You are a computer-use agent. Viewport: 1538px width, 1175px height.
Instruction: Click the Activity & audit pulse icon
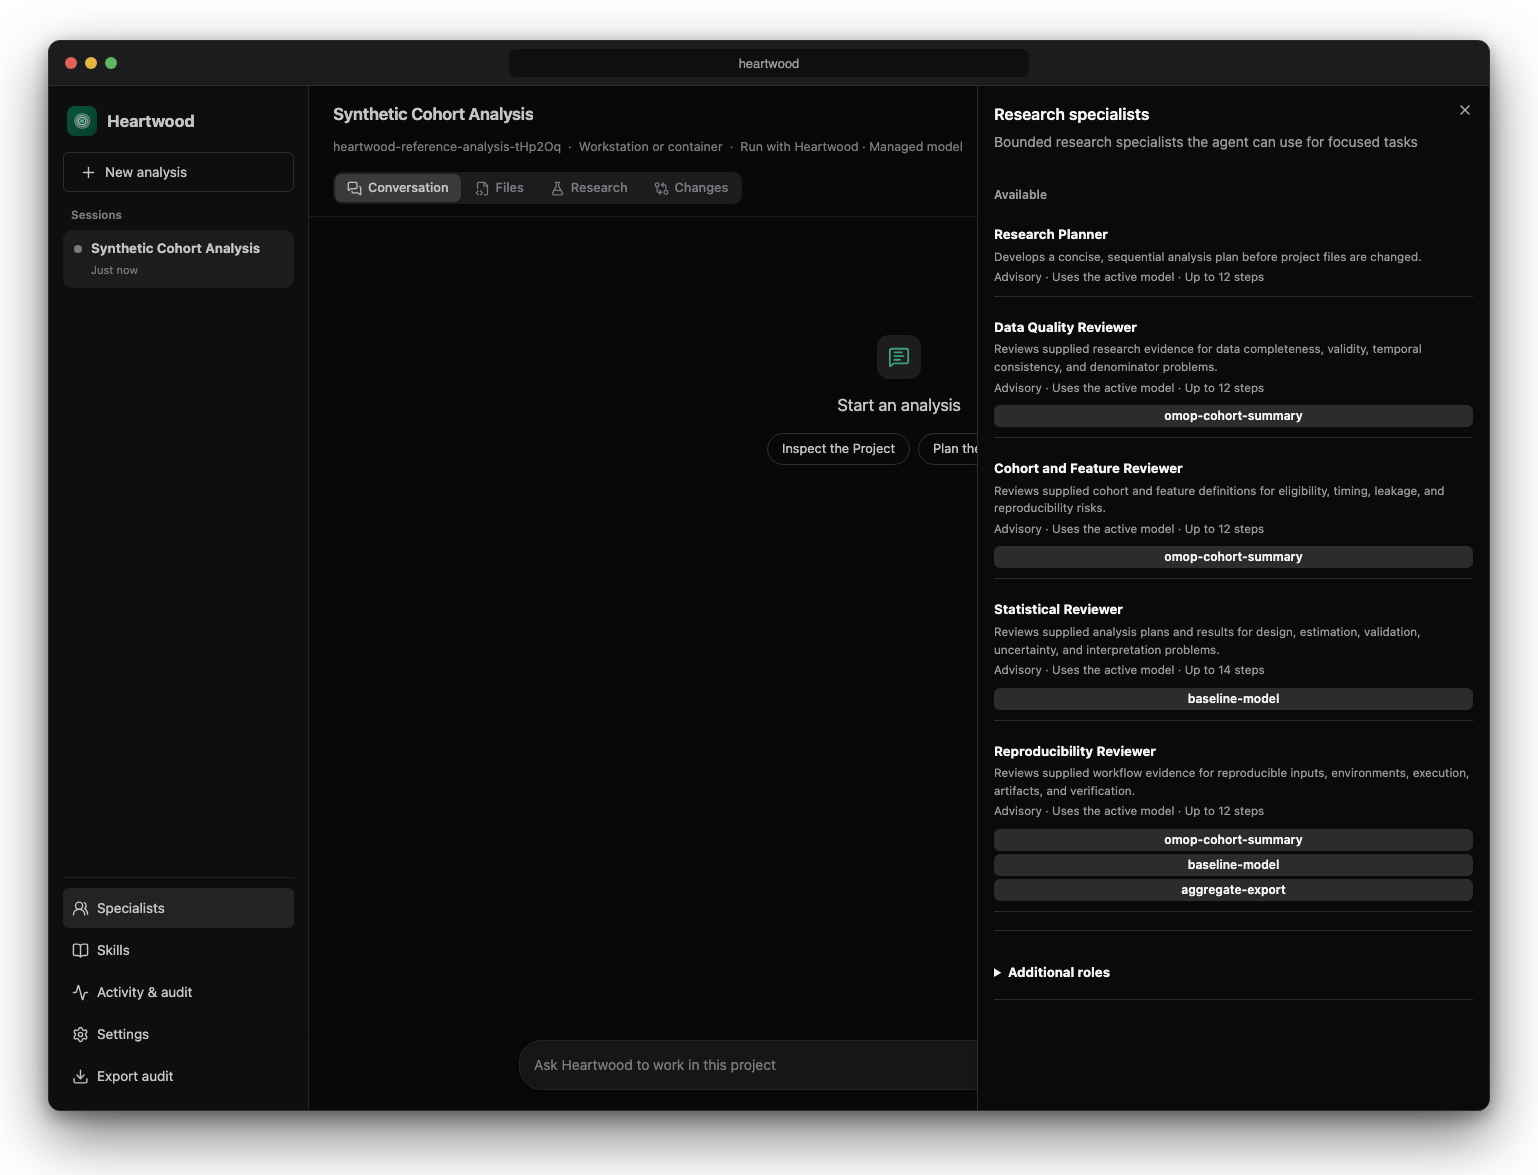click(x=81, y=992)
